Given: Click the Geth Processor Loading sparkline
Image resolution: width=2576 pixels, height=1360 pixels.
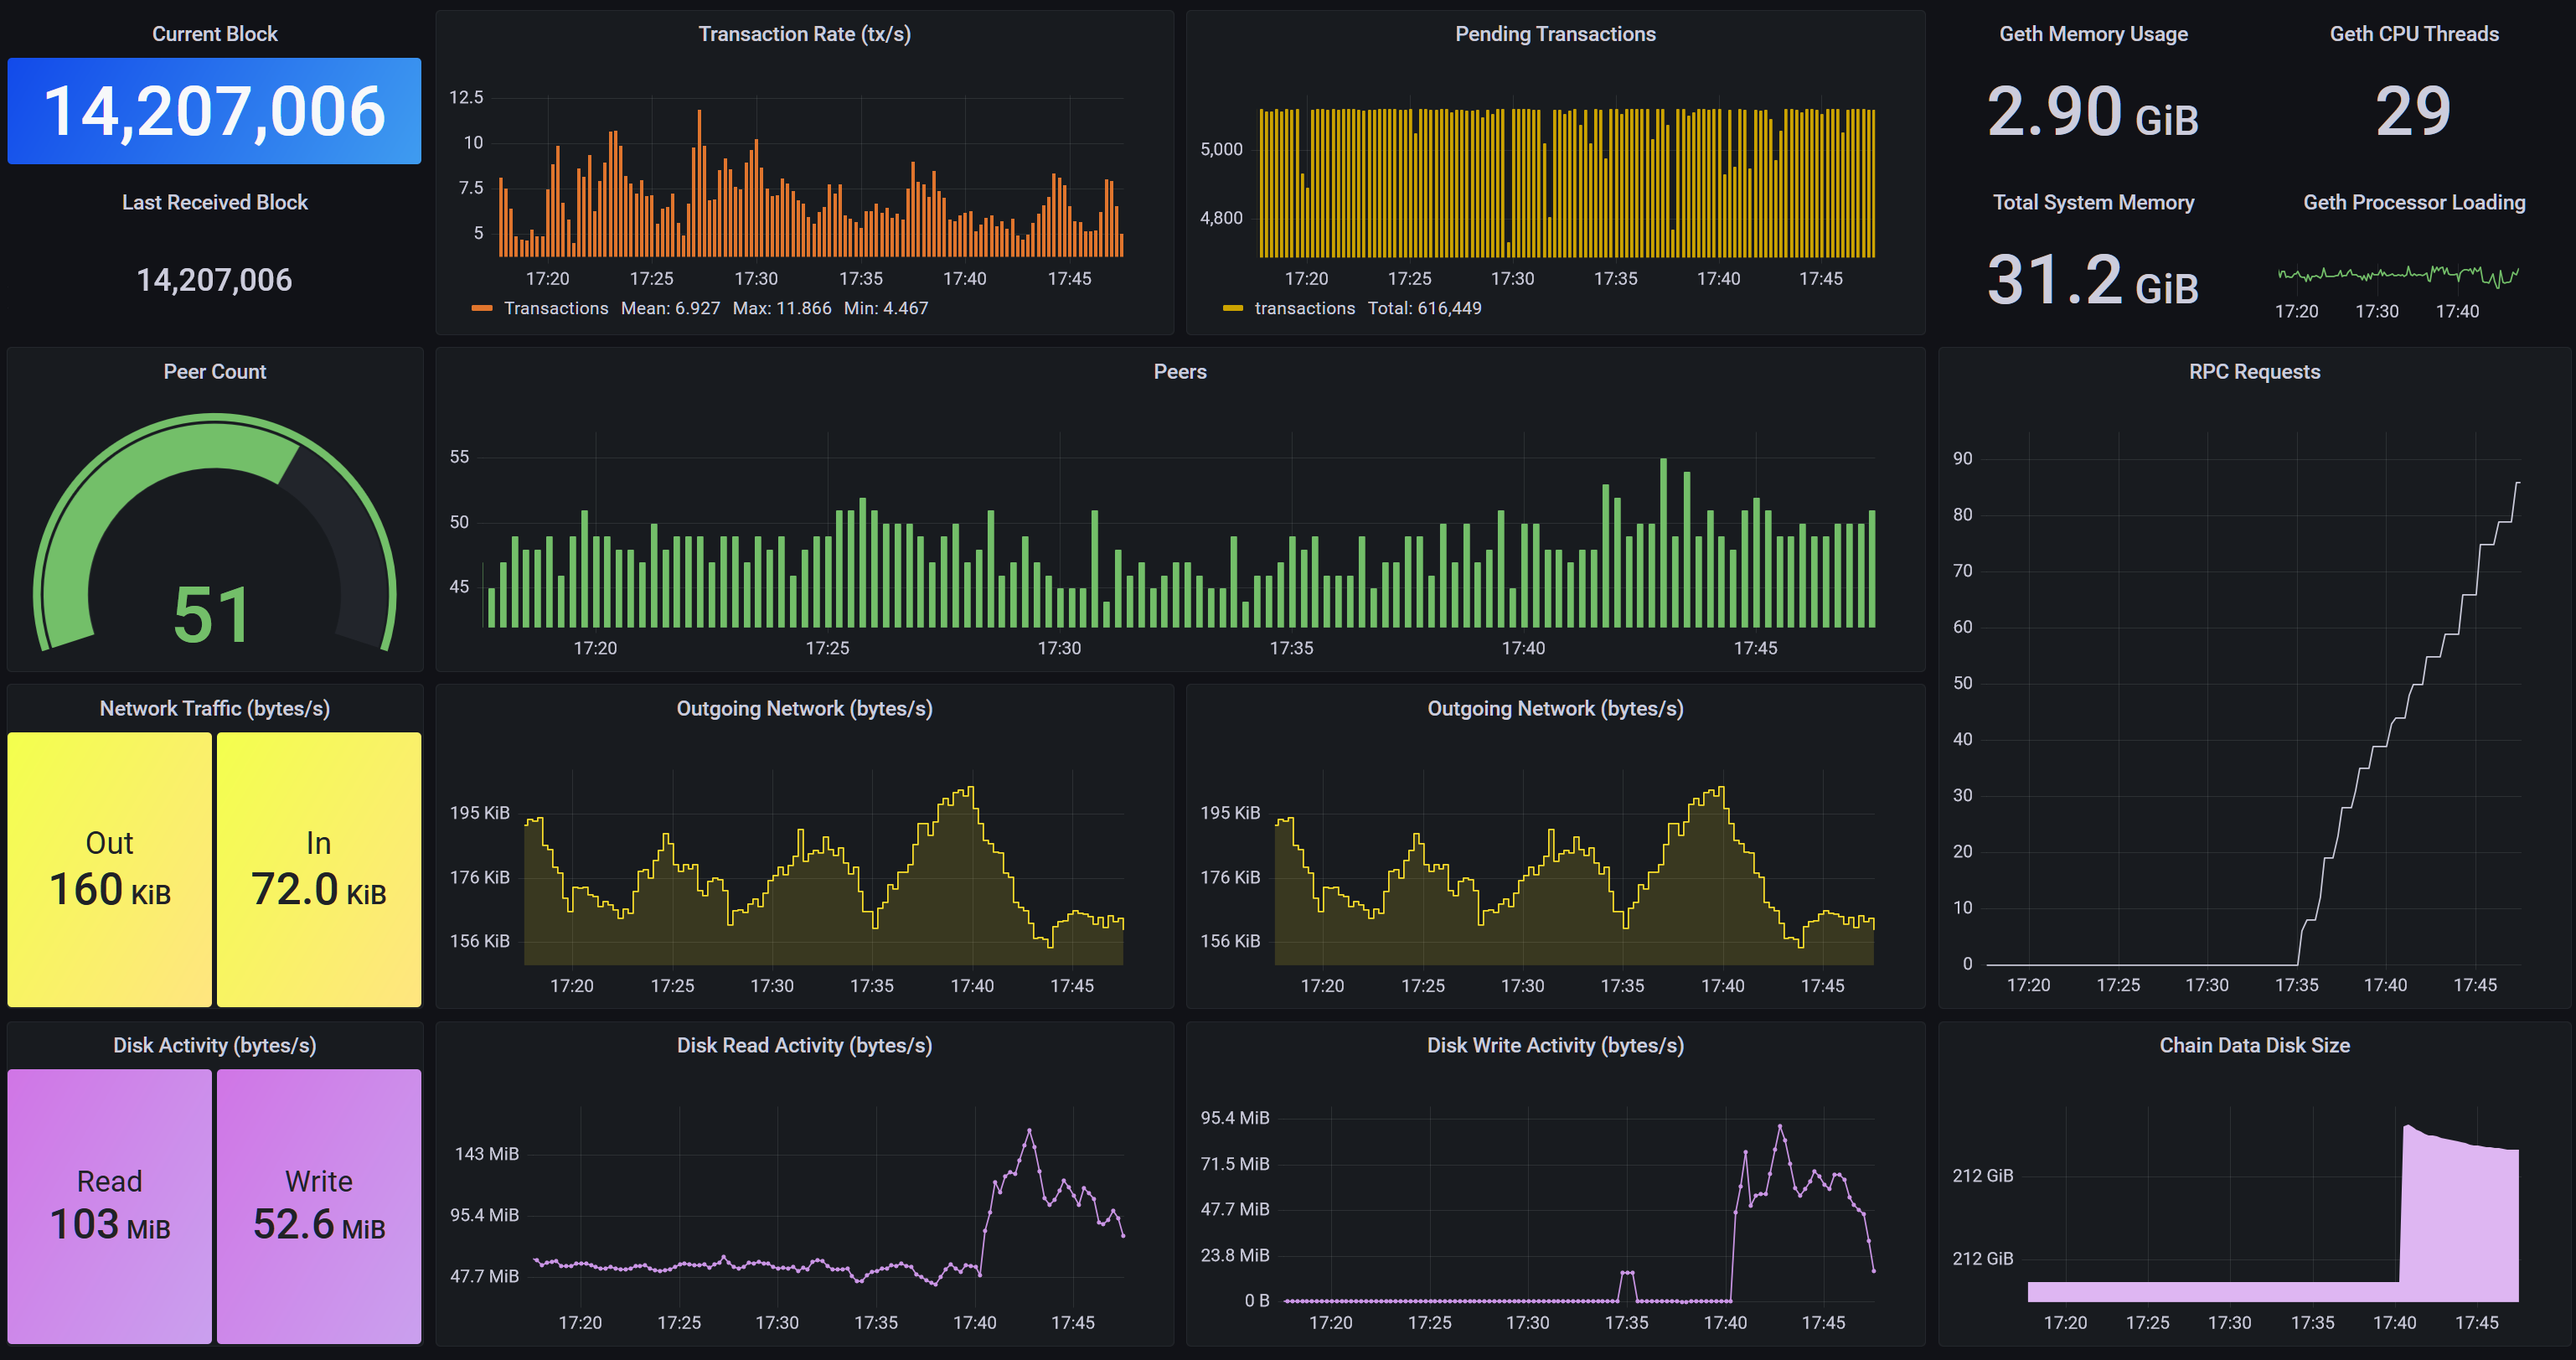Looking at the screenshot, I should pos(2397,274).
